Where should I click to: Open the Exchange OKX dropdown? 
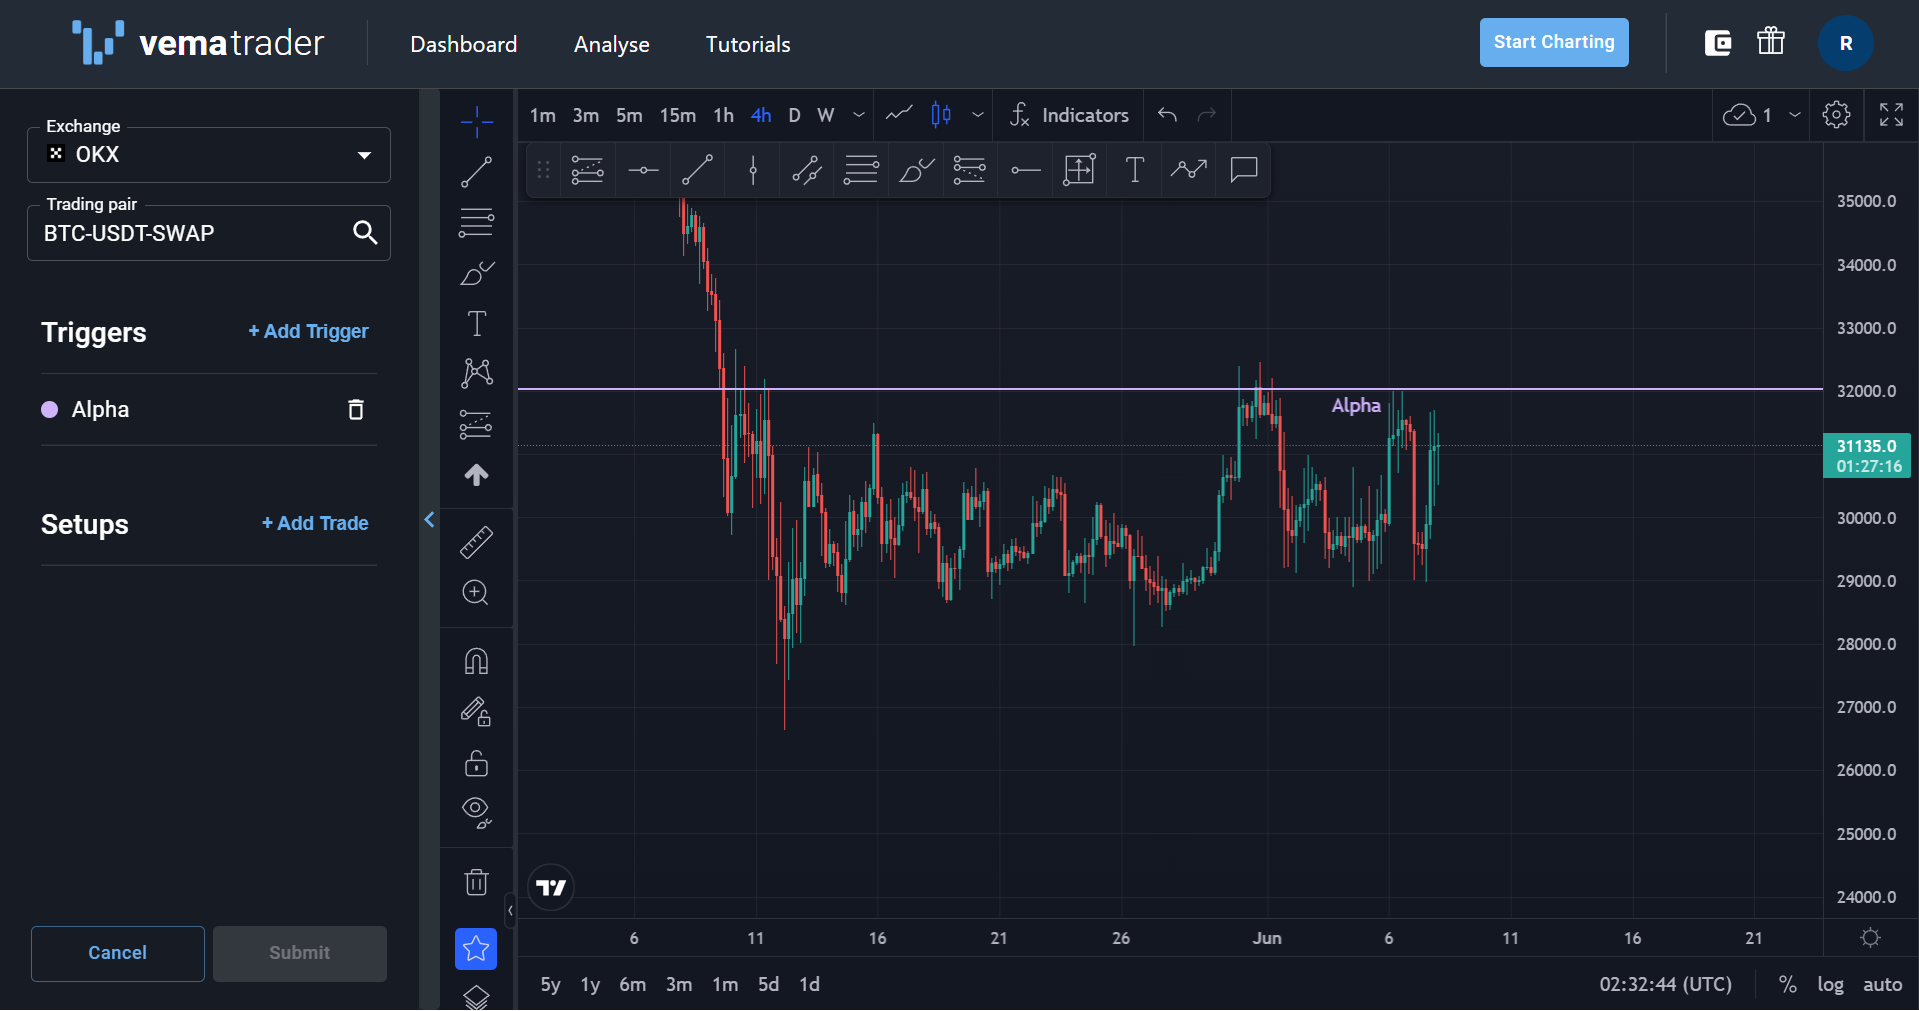tap(209, 155)
